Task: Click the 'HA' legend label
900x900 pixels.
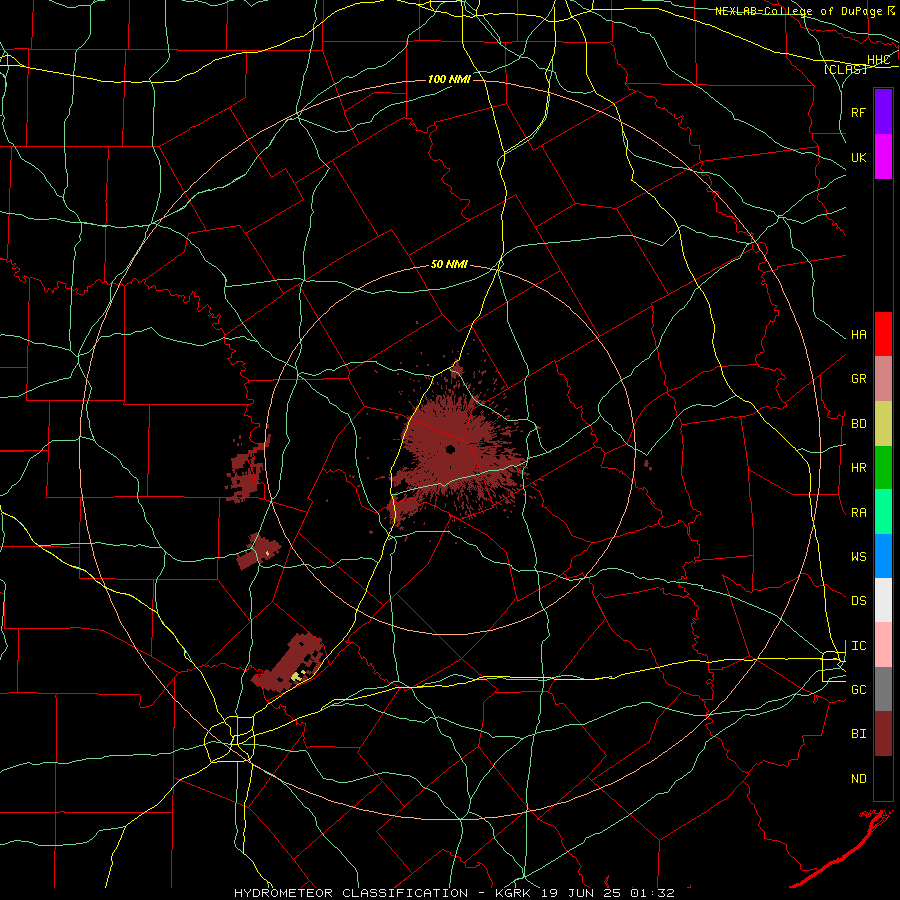Action: click(858, 335)
